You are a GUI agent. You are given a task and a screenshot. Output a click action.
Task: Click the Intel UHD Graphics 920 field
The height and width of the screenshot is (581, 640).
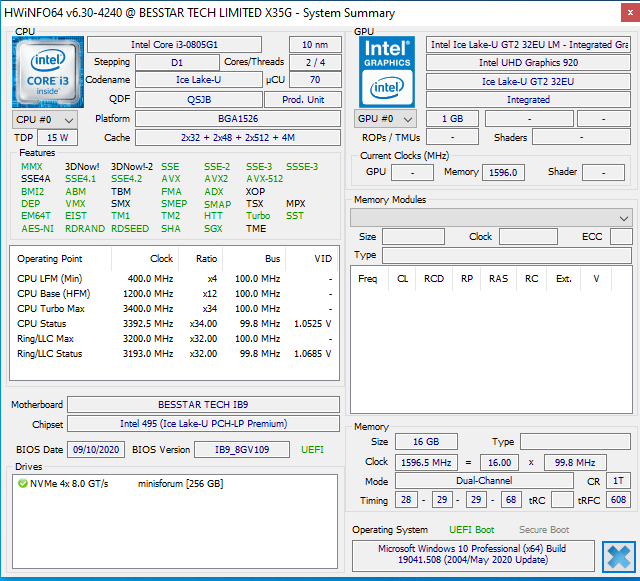pos(528,62)
